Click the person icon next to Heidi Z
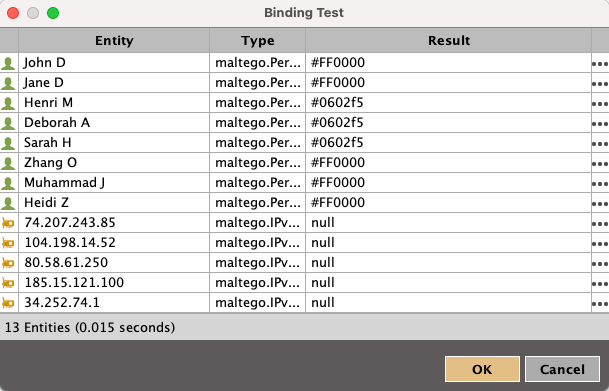The image size is (609, 391). [x=8, y=203]
